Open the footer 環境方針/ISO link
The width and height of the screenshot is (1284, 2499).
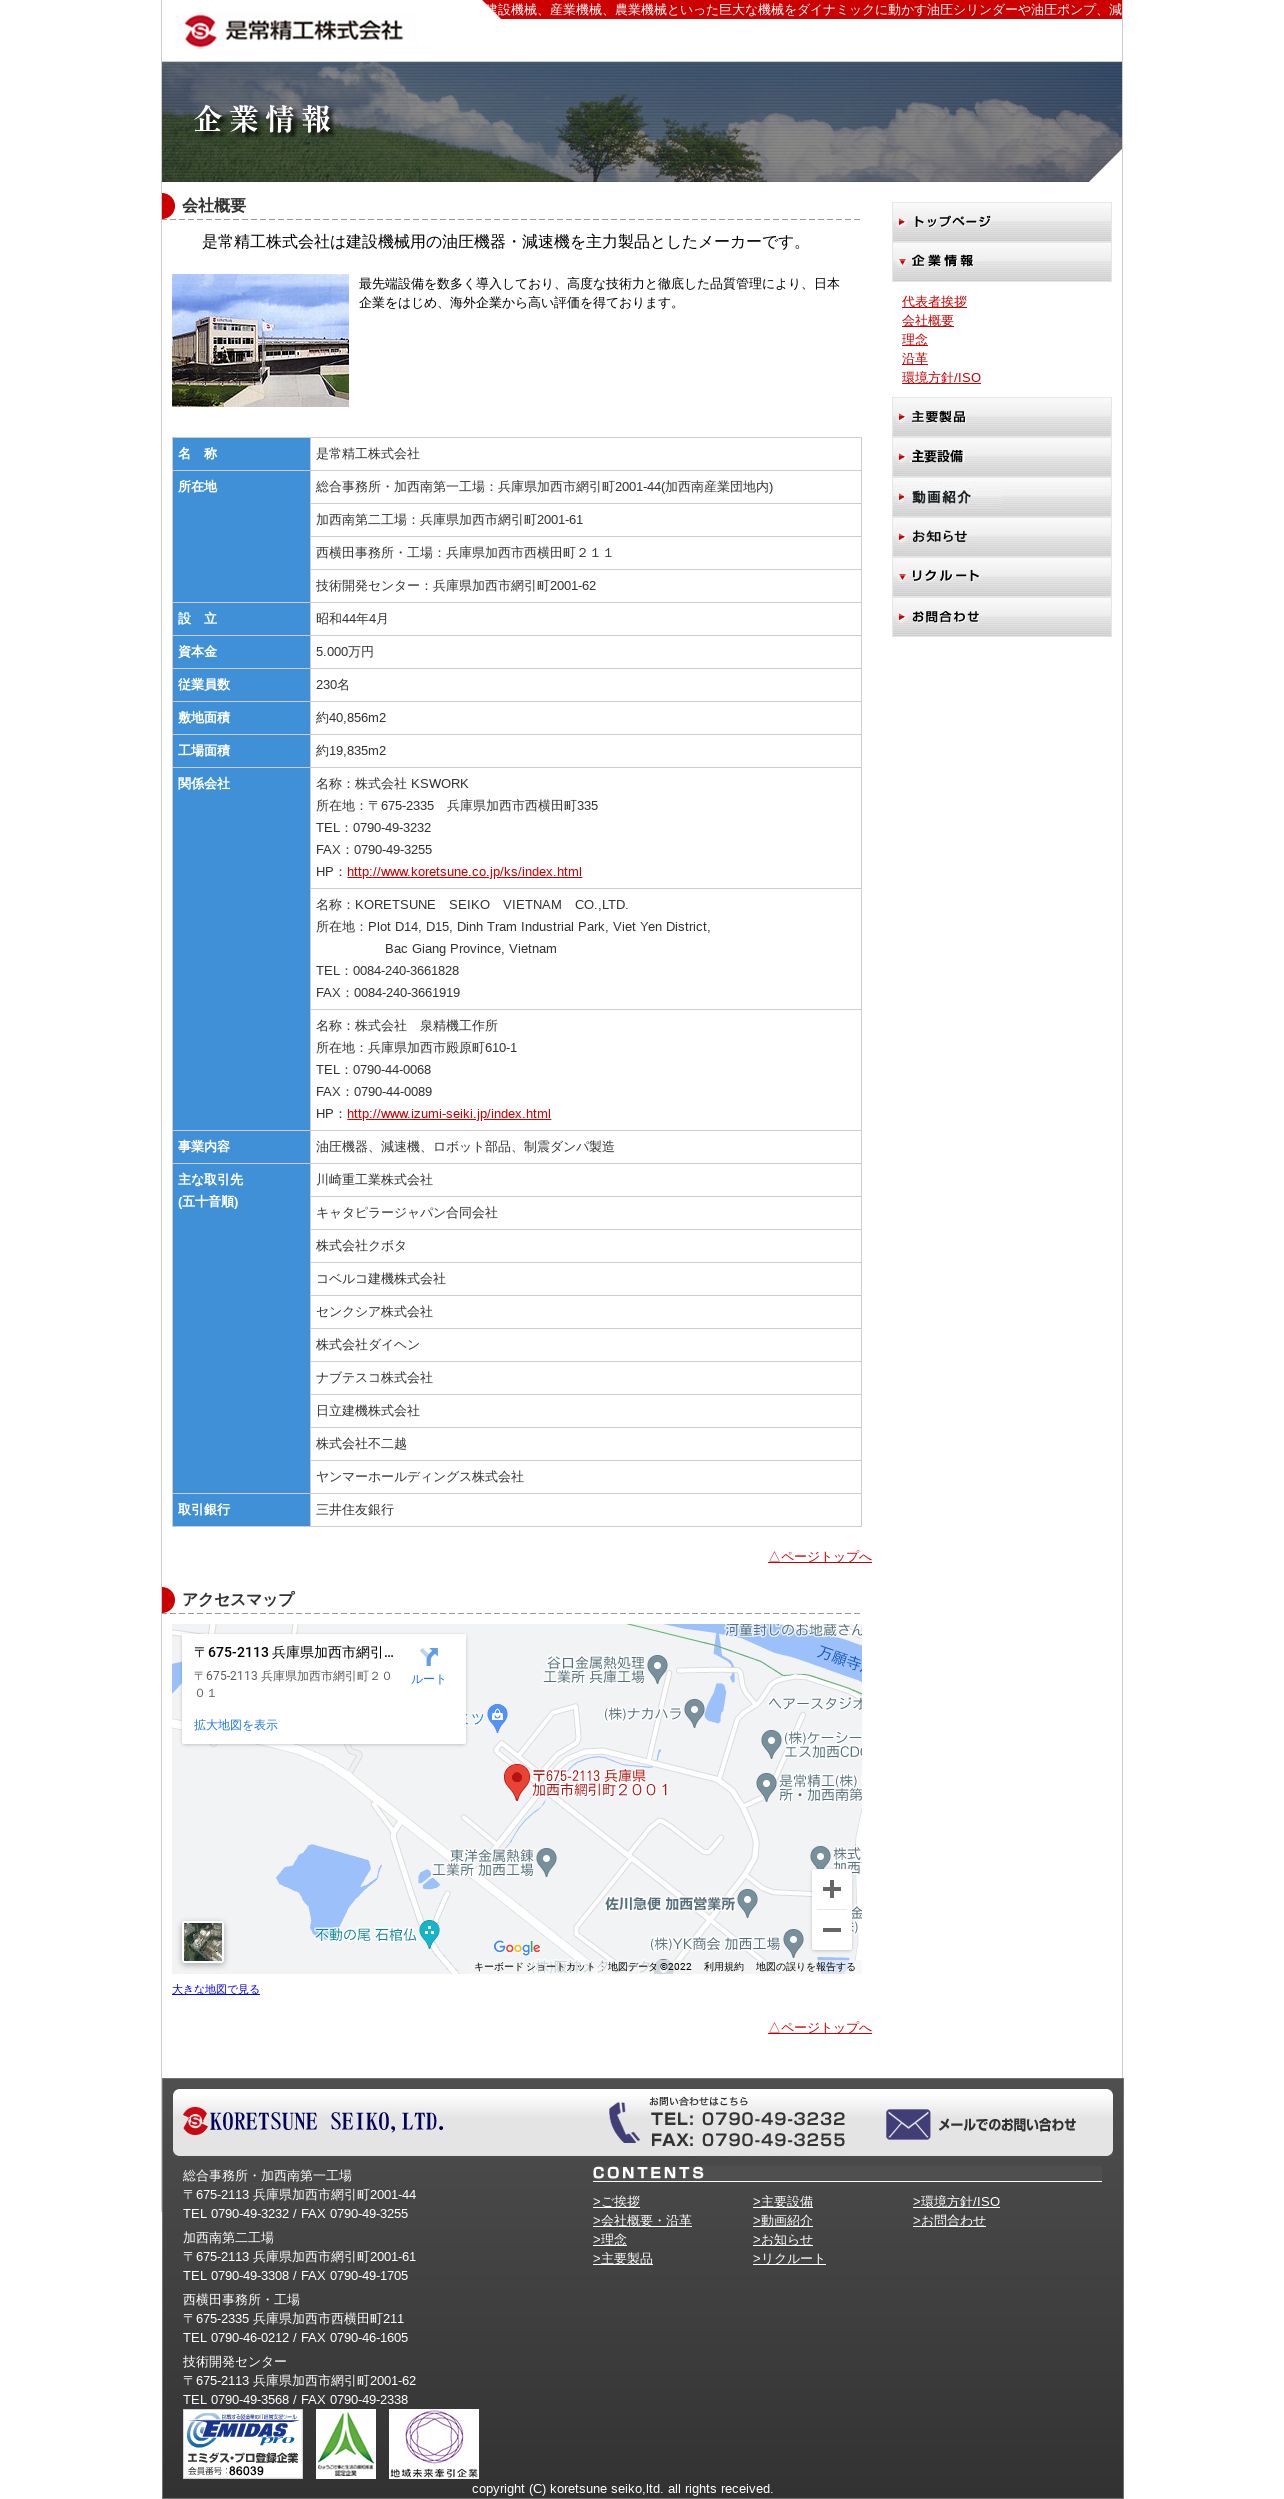[956, 2201]
